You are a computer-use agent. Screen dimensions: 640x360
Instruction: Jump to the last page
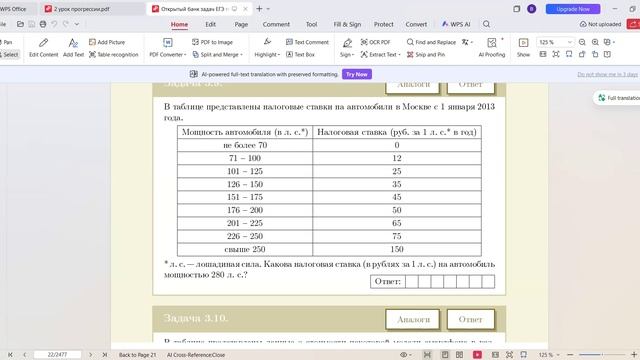click(x=105, y=355)
